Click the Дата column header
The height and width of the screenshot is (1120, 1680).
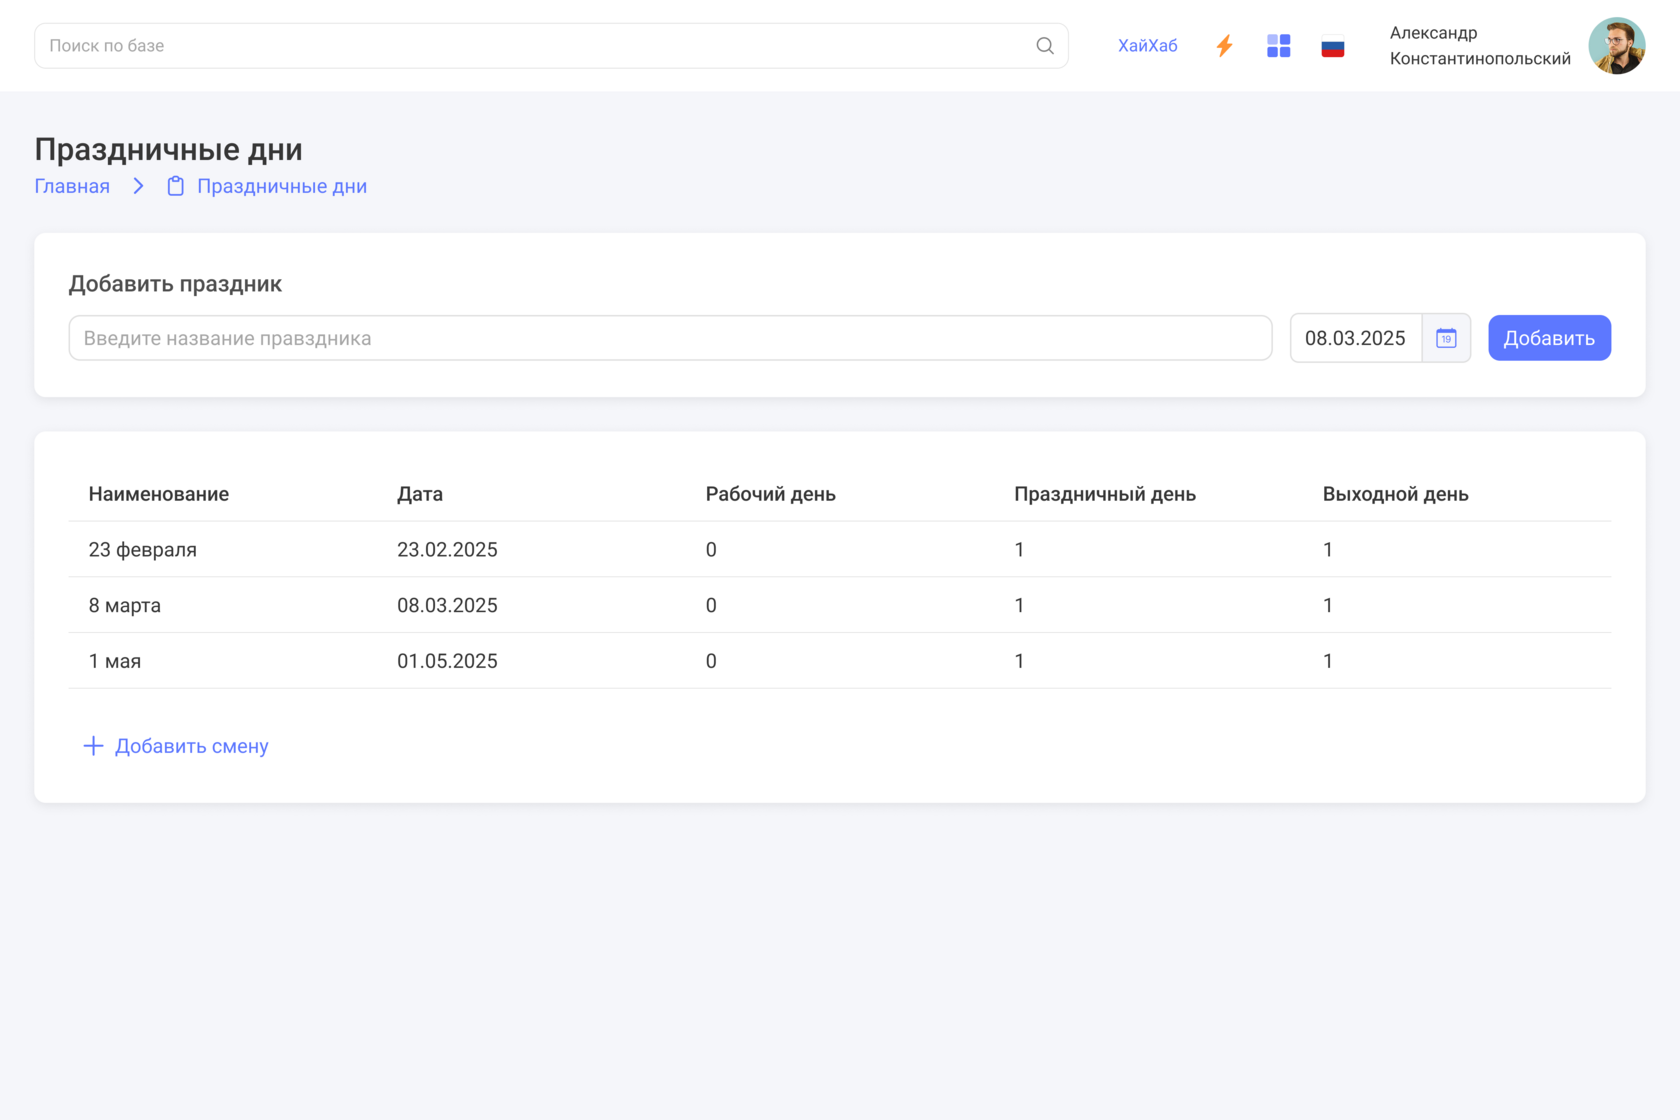pyautogui.click(x=420, y=494)
